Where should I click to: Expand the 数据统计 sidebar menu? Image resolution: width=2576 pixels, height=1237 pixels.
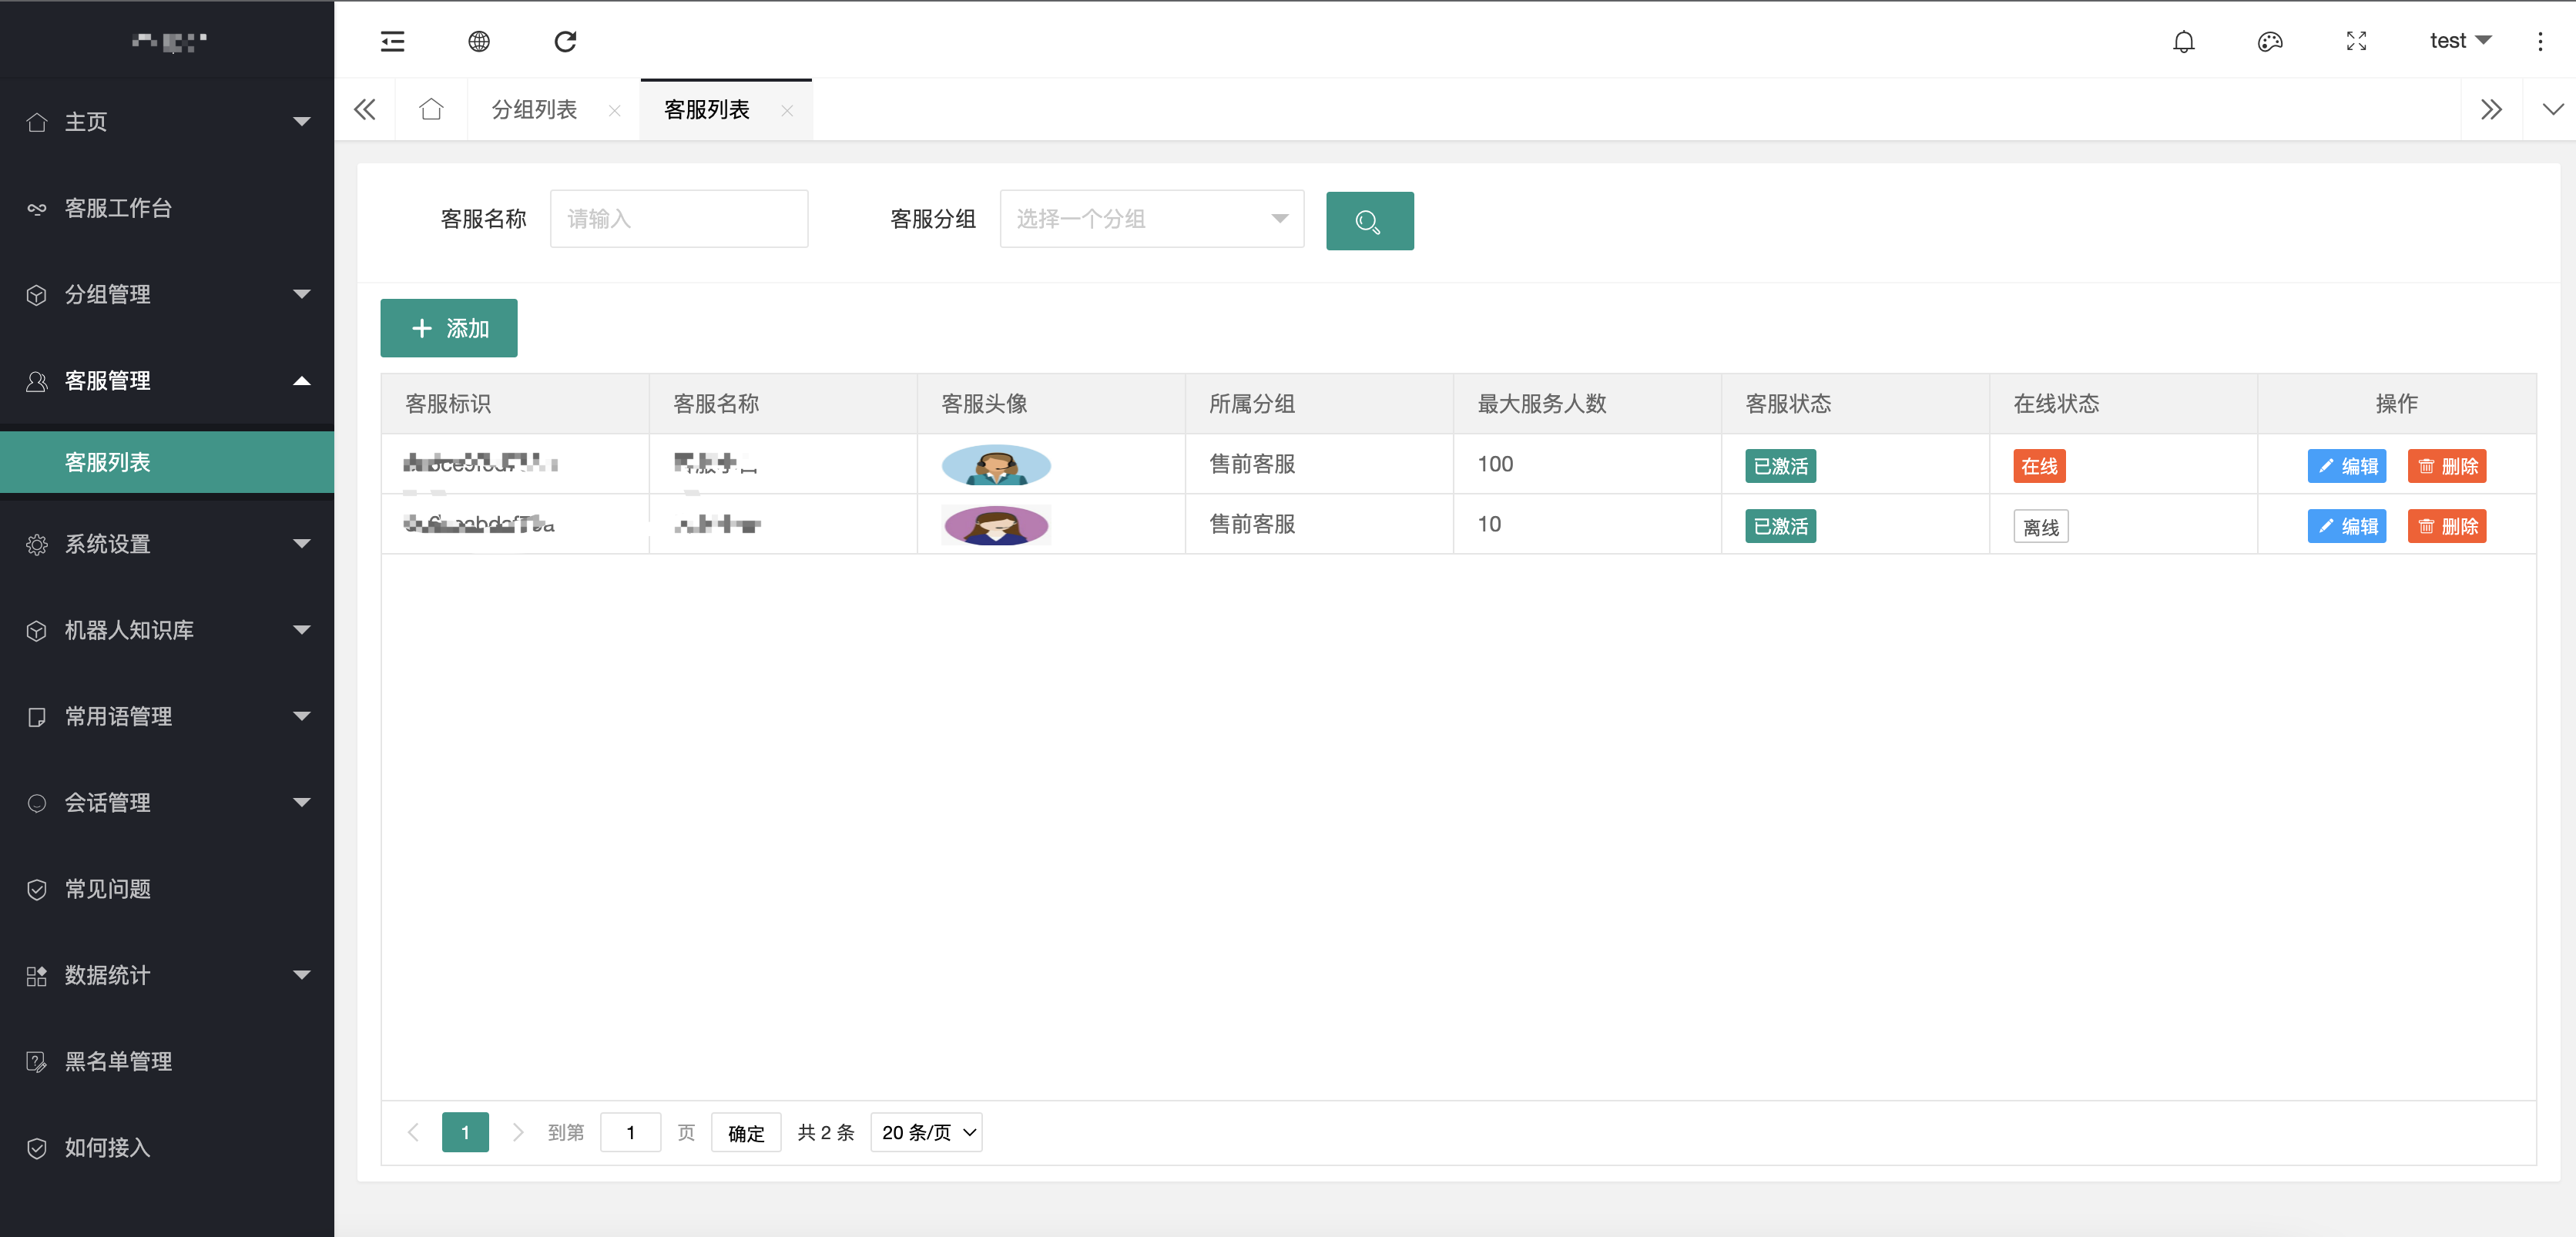tap(167, 975)
